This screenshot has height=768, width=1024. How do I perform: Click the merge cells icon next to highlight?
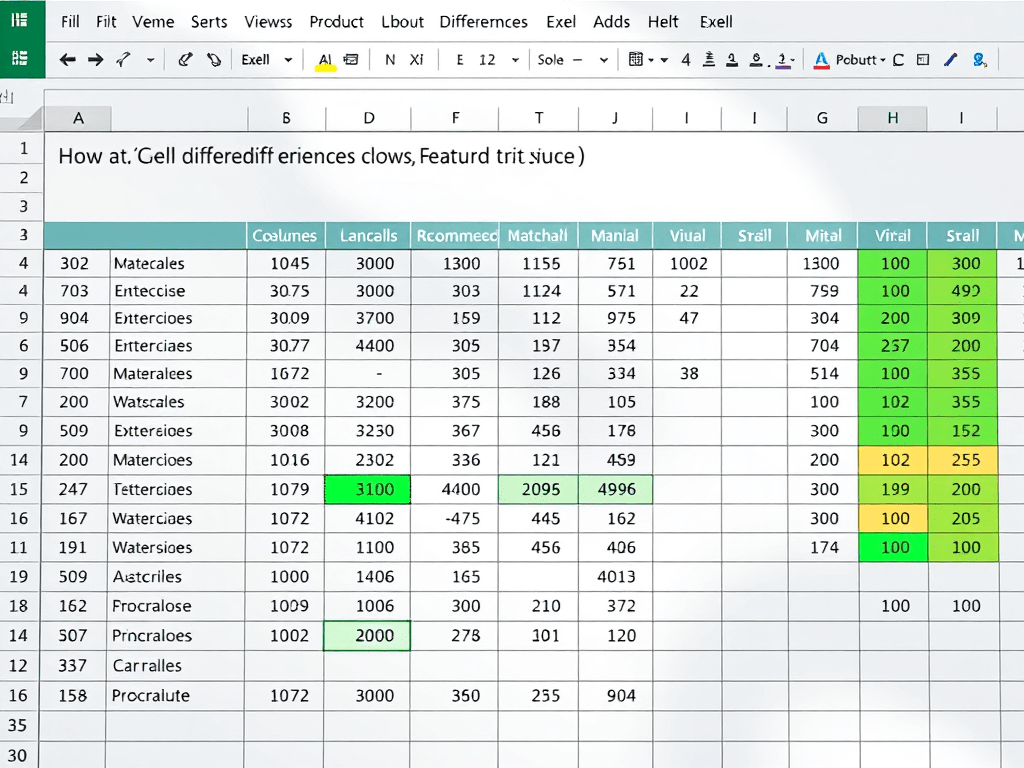pos(351,59)
